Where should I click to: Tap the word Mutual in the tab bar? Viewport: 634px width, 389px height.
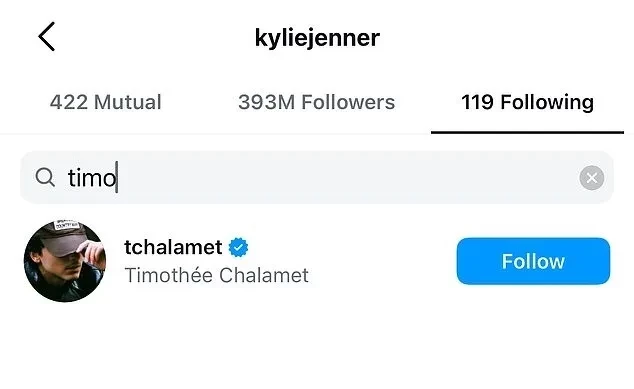point(128,102)
